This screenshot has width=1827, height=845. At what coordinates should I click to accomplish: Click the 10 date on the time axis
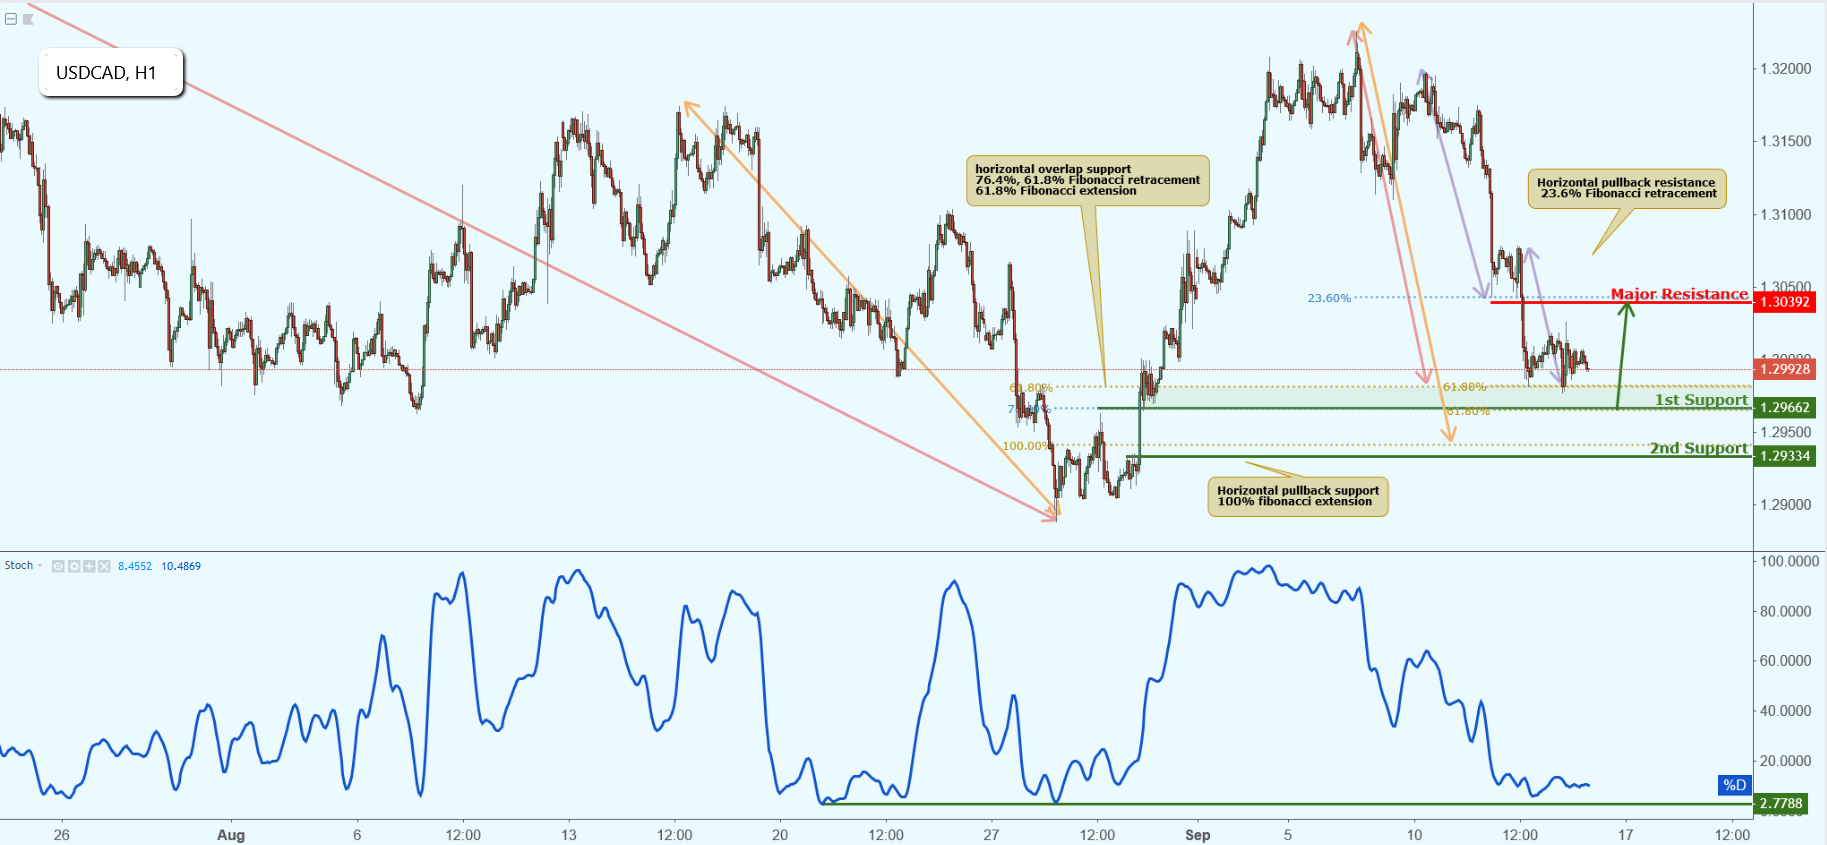pos(1414,835)
